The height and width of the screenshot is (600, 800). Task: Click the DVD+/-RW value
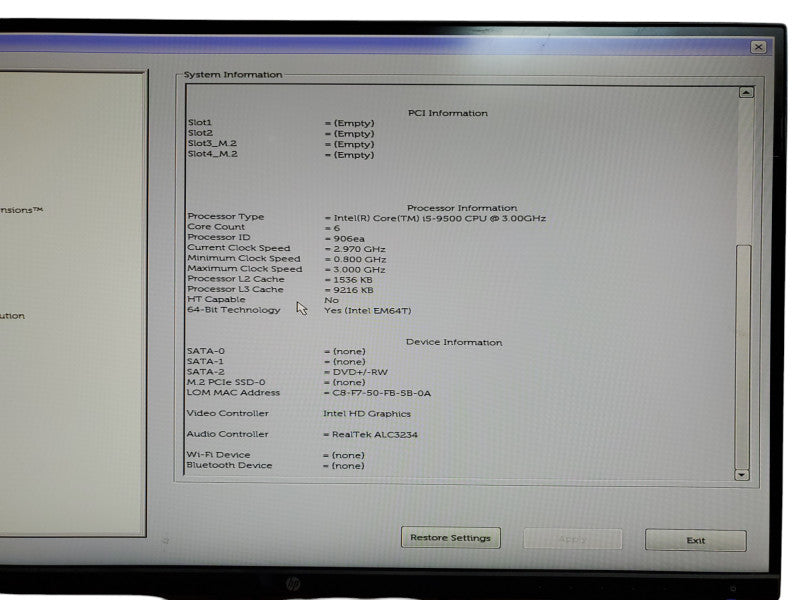coord(360,372)
